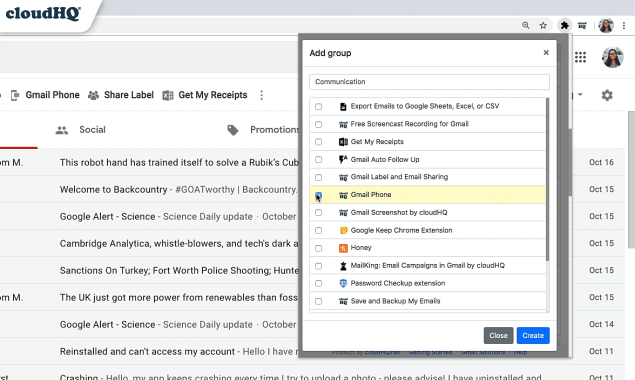
Task: Open the Cambridge Analytica whistle-blowers email
Action: (x=179, y=243)
